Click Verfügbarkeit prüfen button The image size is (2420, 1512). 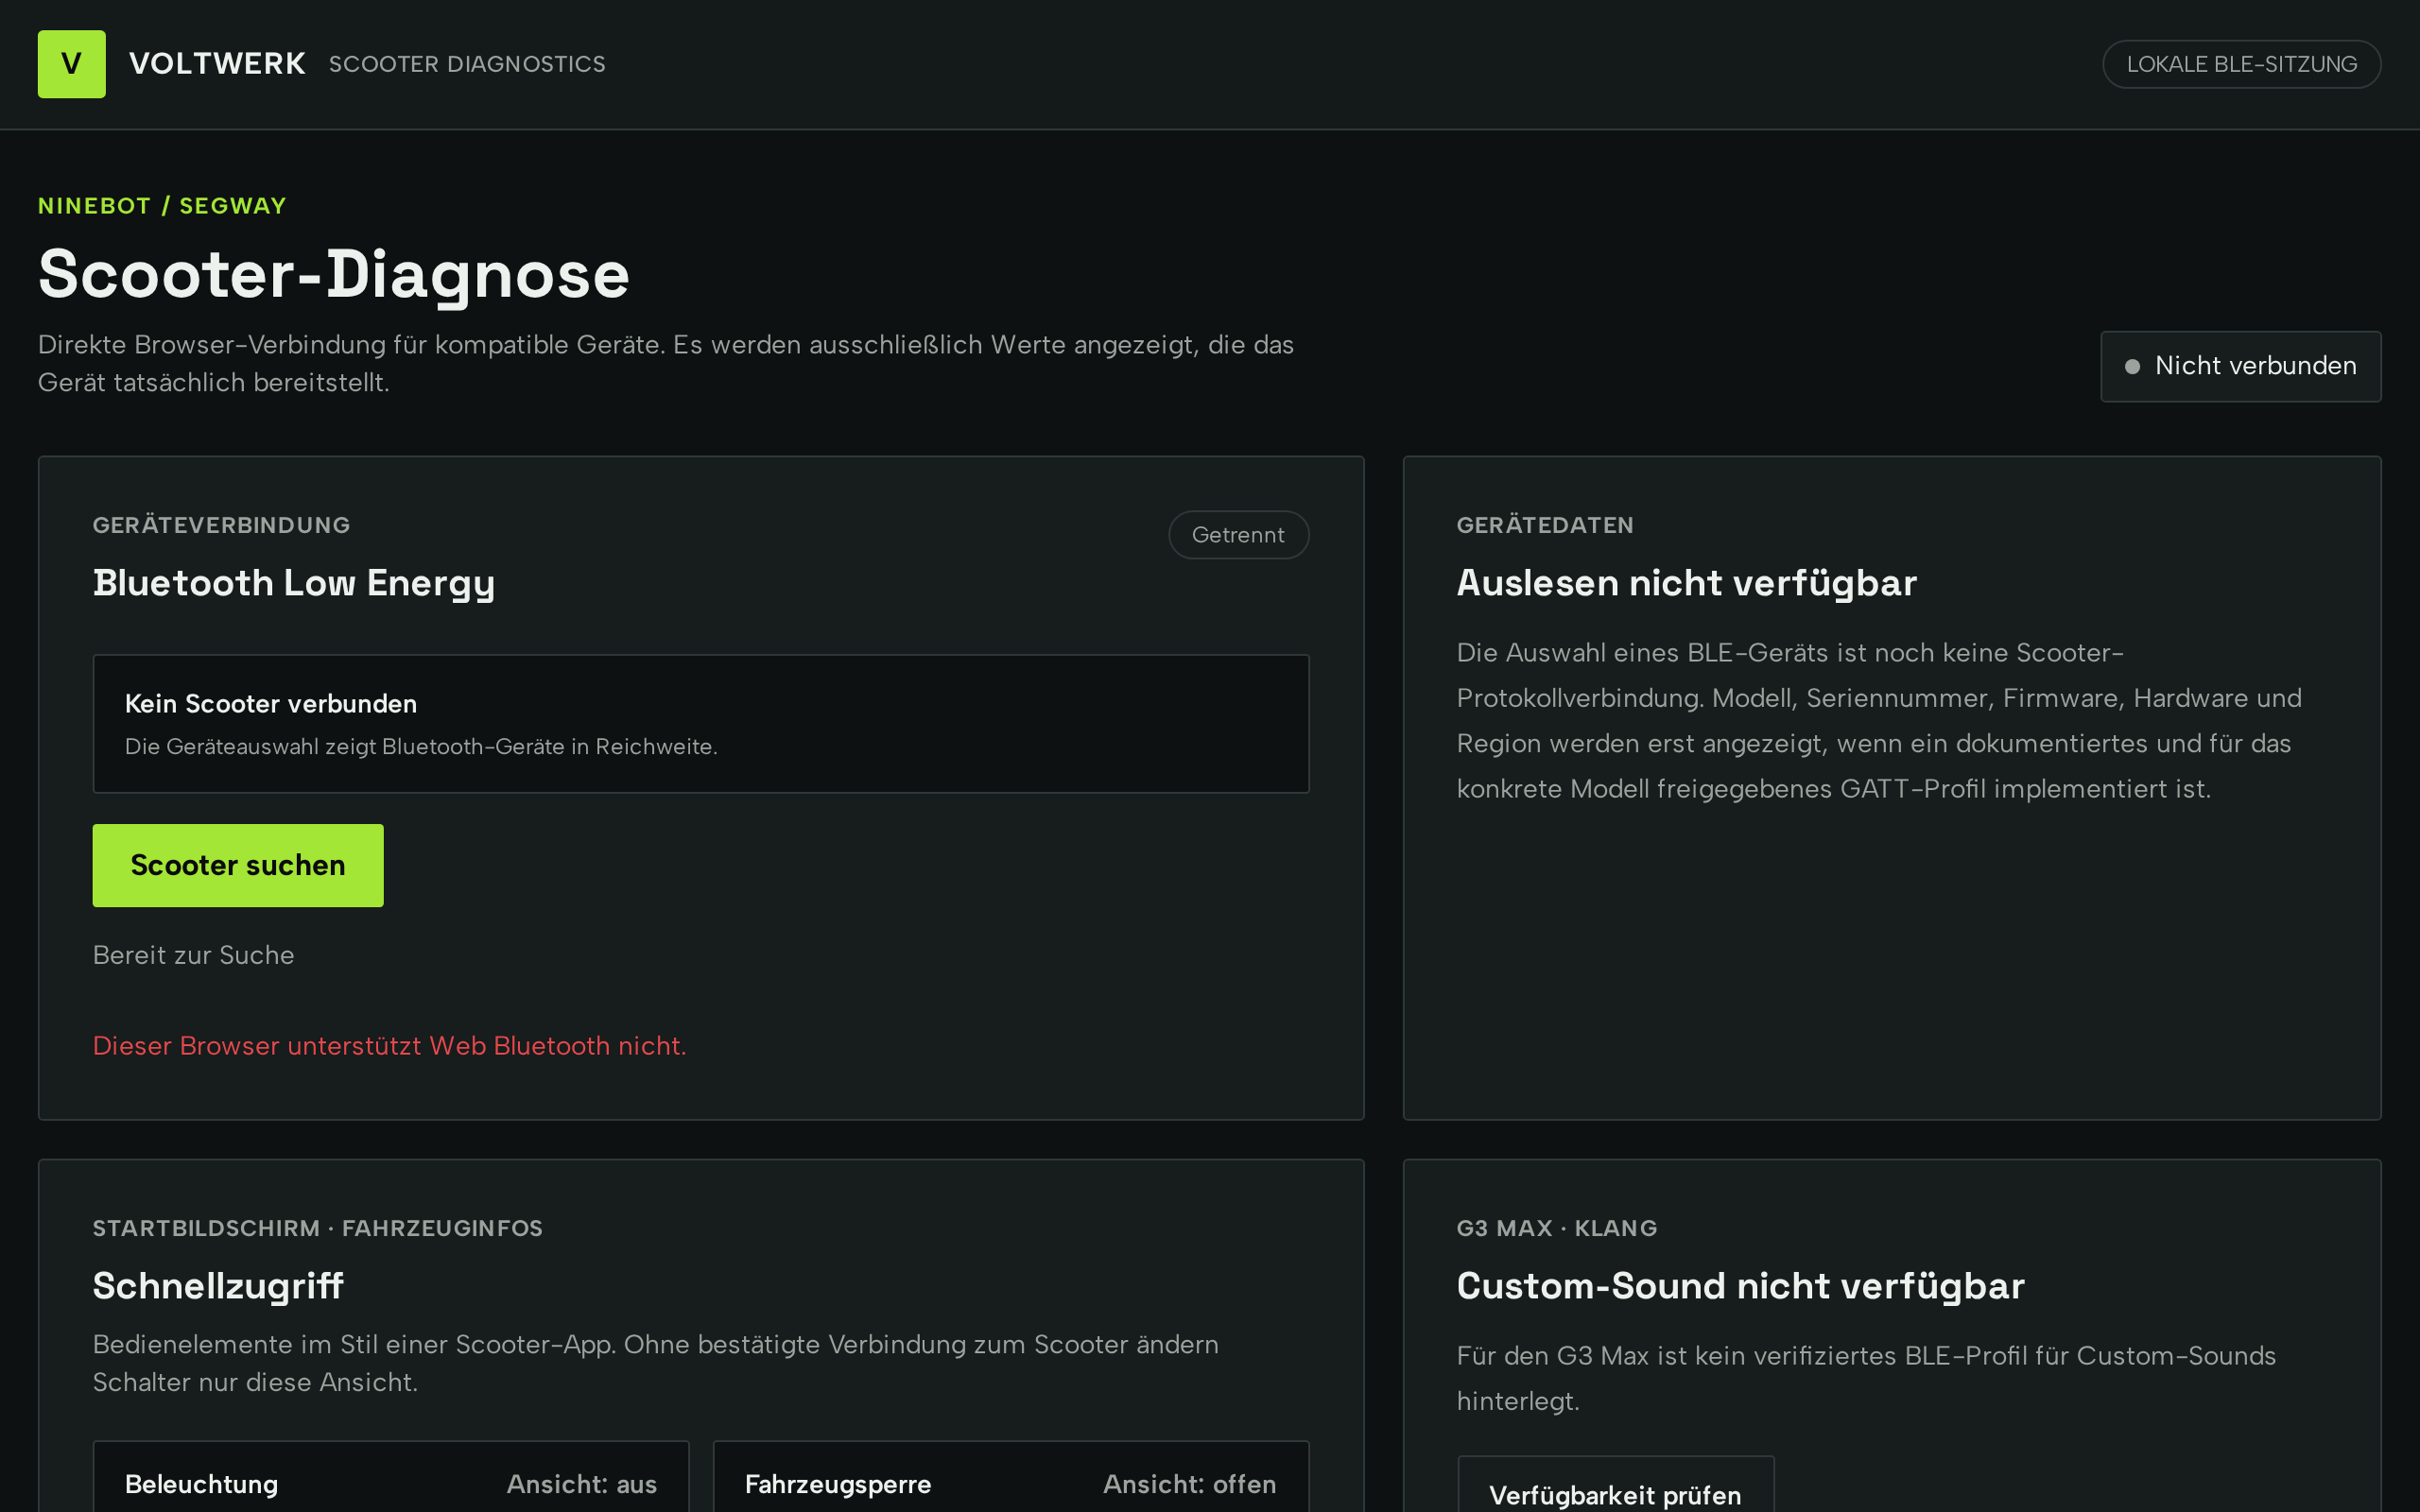tap(1615, 1484)
